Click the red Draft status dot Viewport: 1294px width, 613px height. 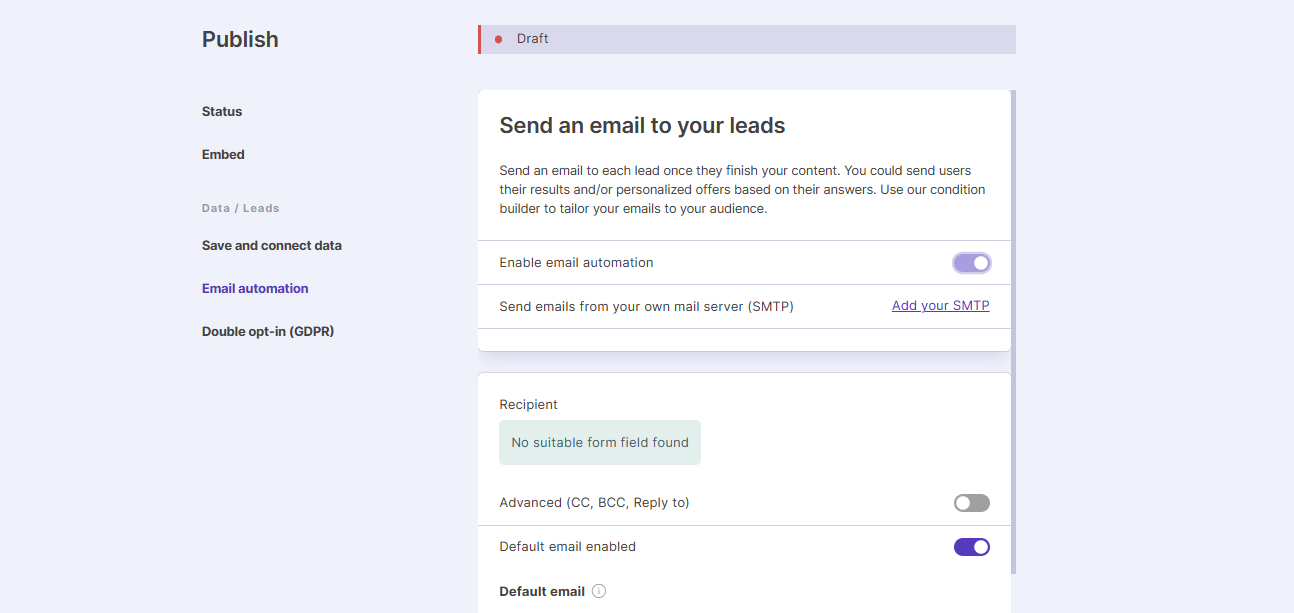click(x=499, y=39)
